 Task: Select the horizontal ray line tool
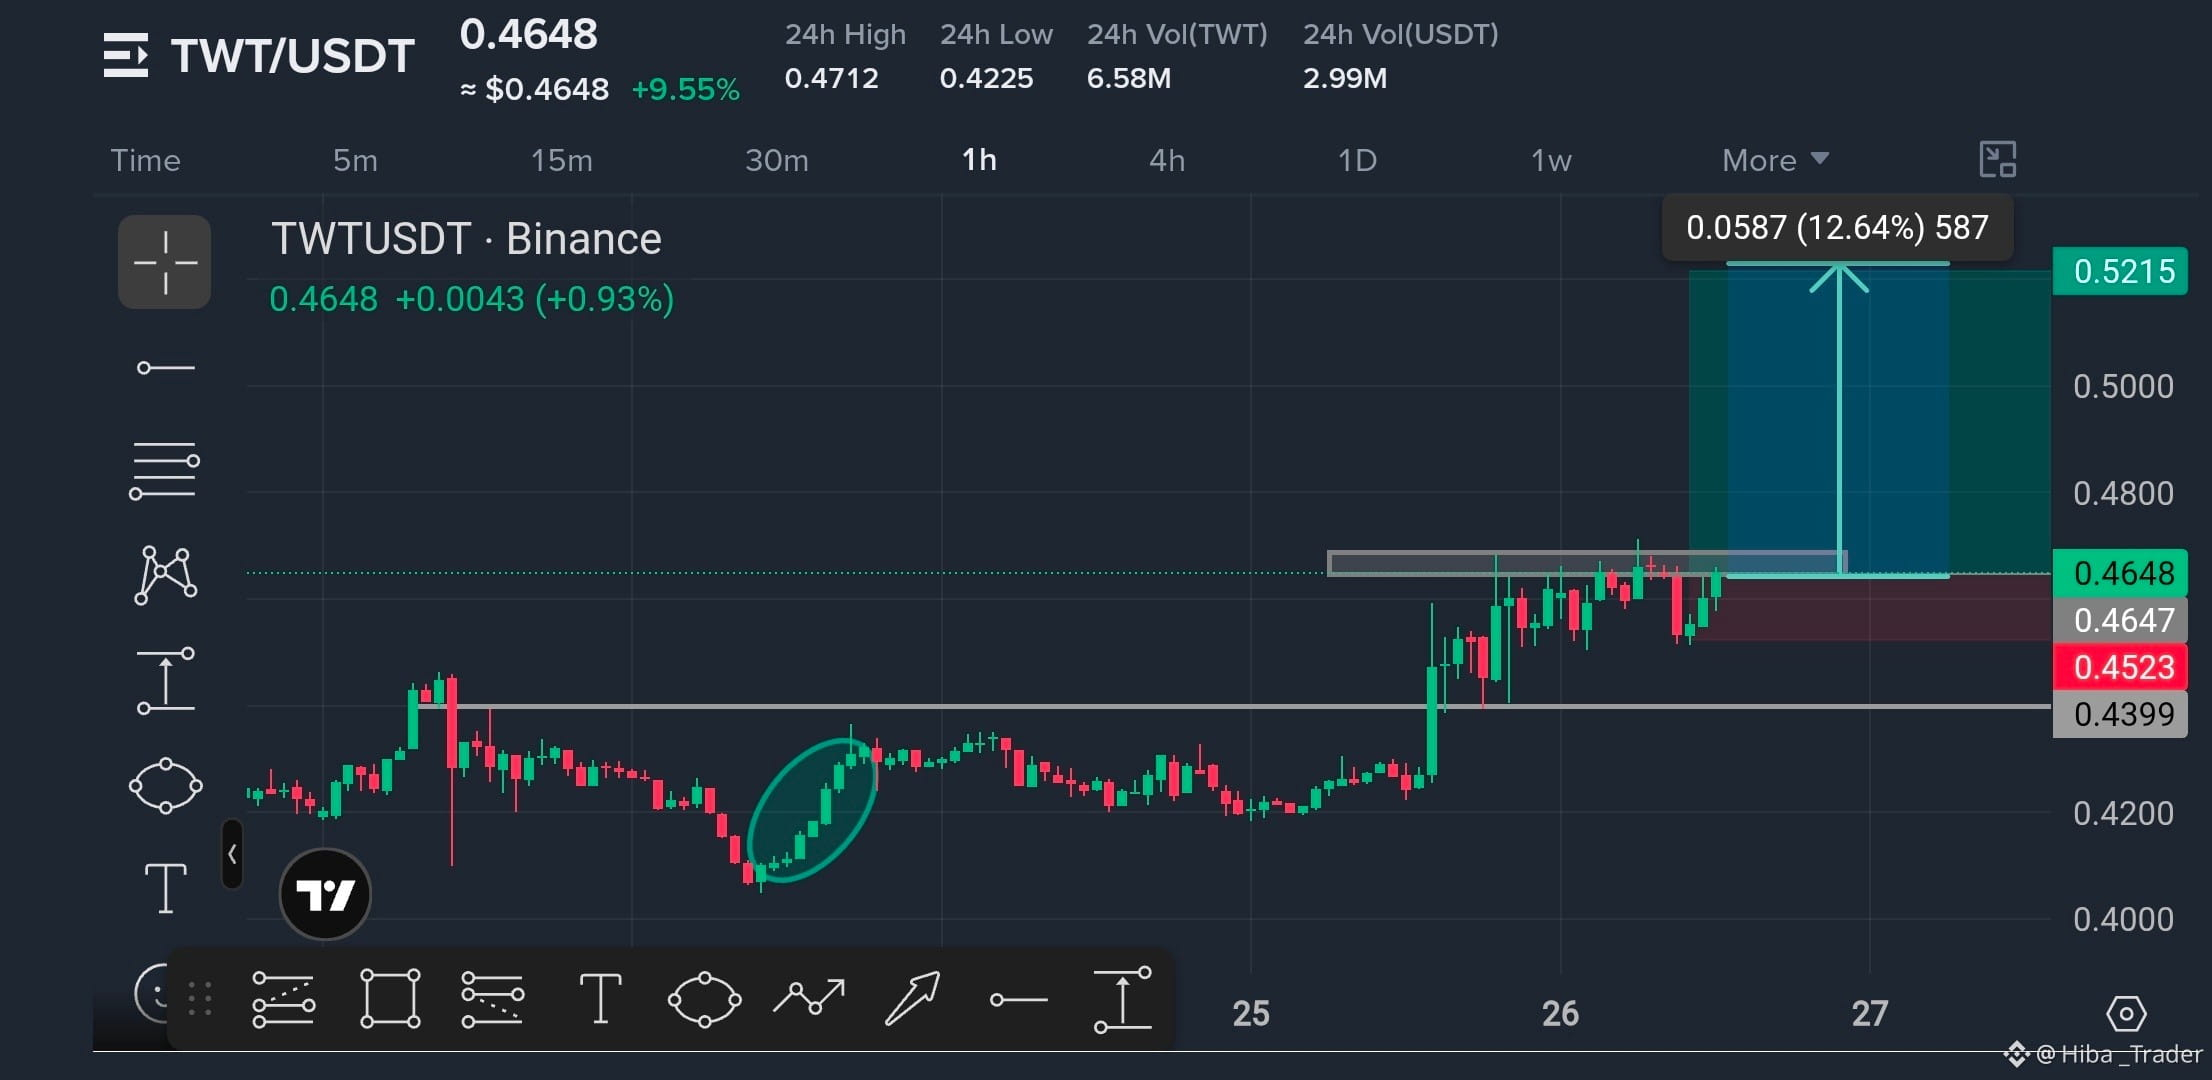pos(166,368)
